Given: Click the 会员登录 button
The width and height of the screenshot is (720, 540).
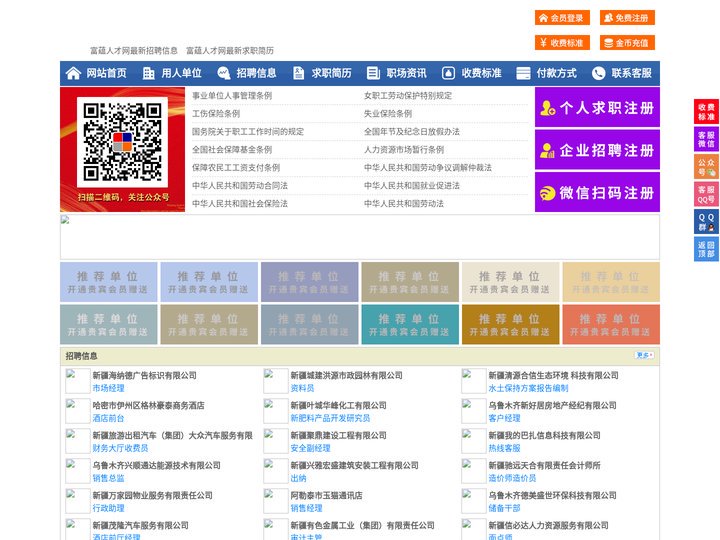Looking at the screenshot, I should tap(562, 18).
